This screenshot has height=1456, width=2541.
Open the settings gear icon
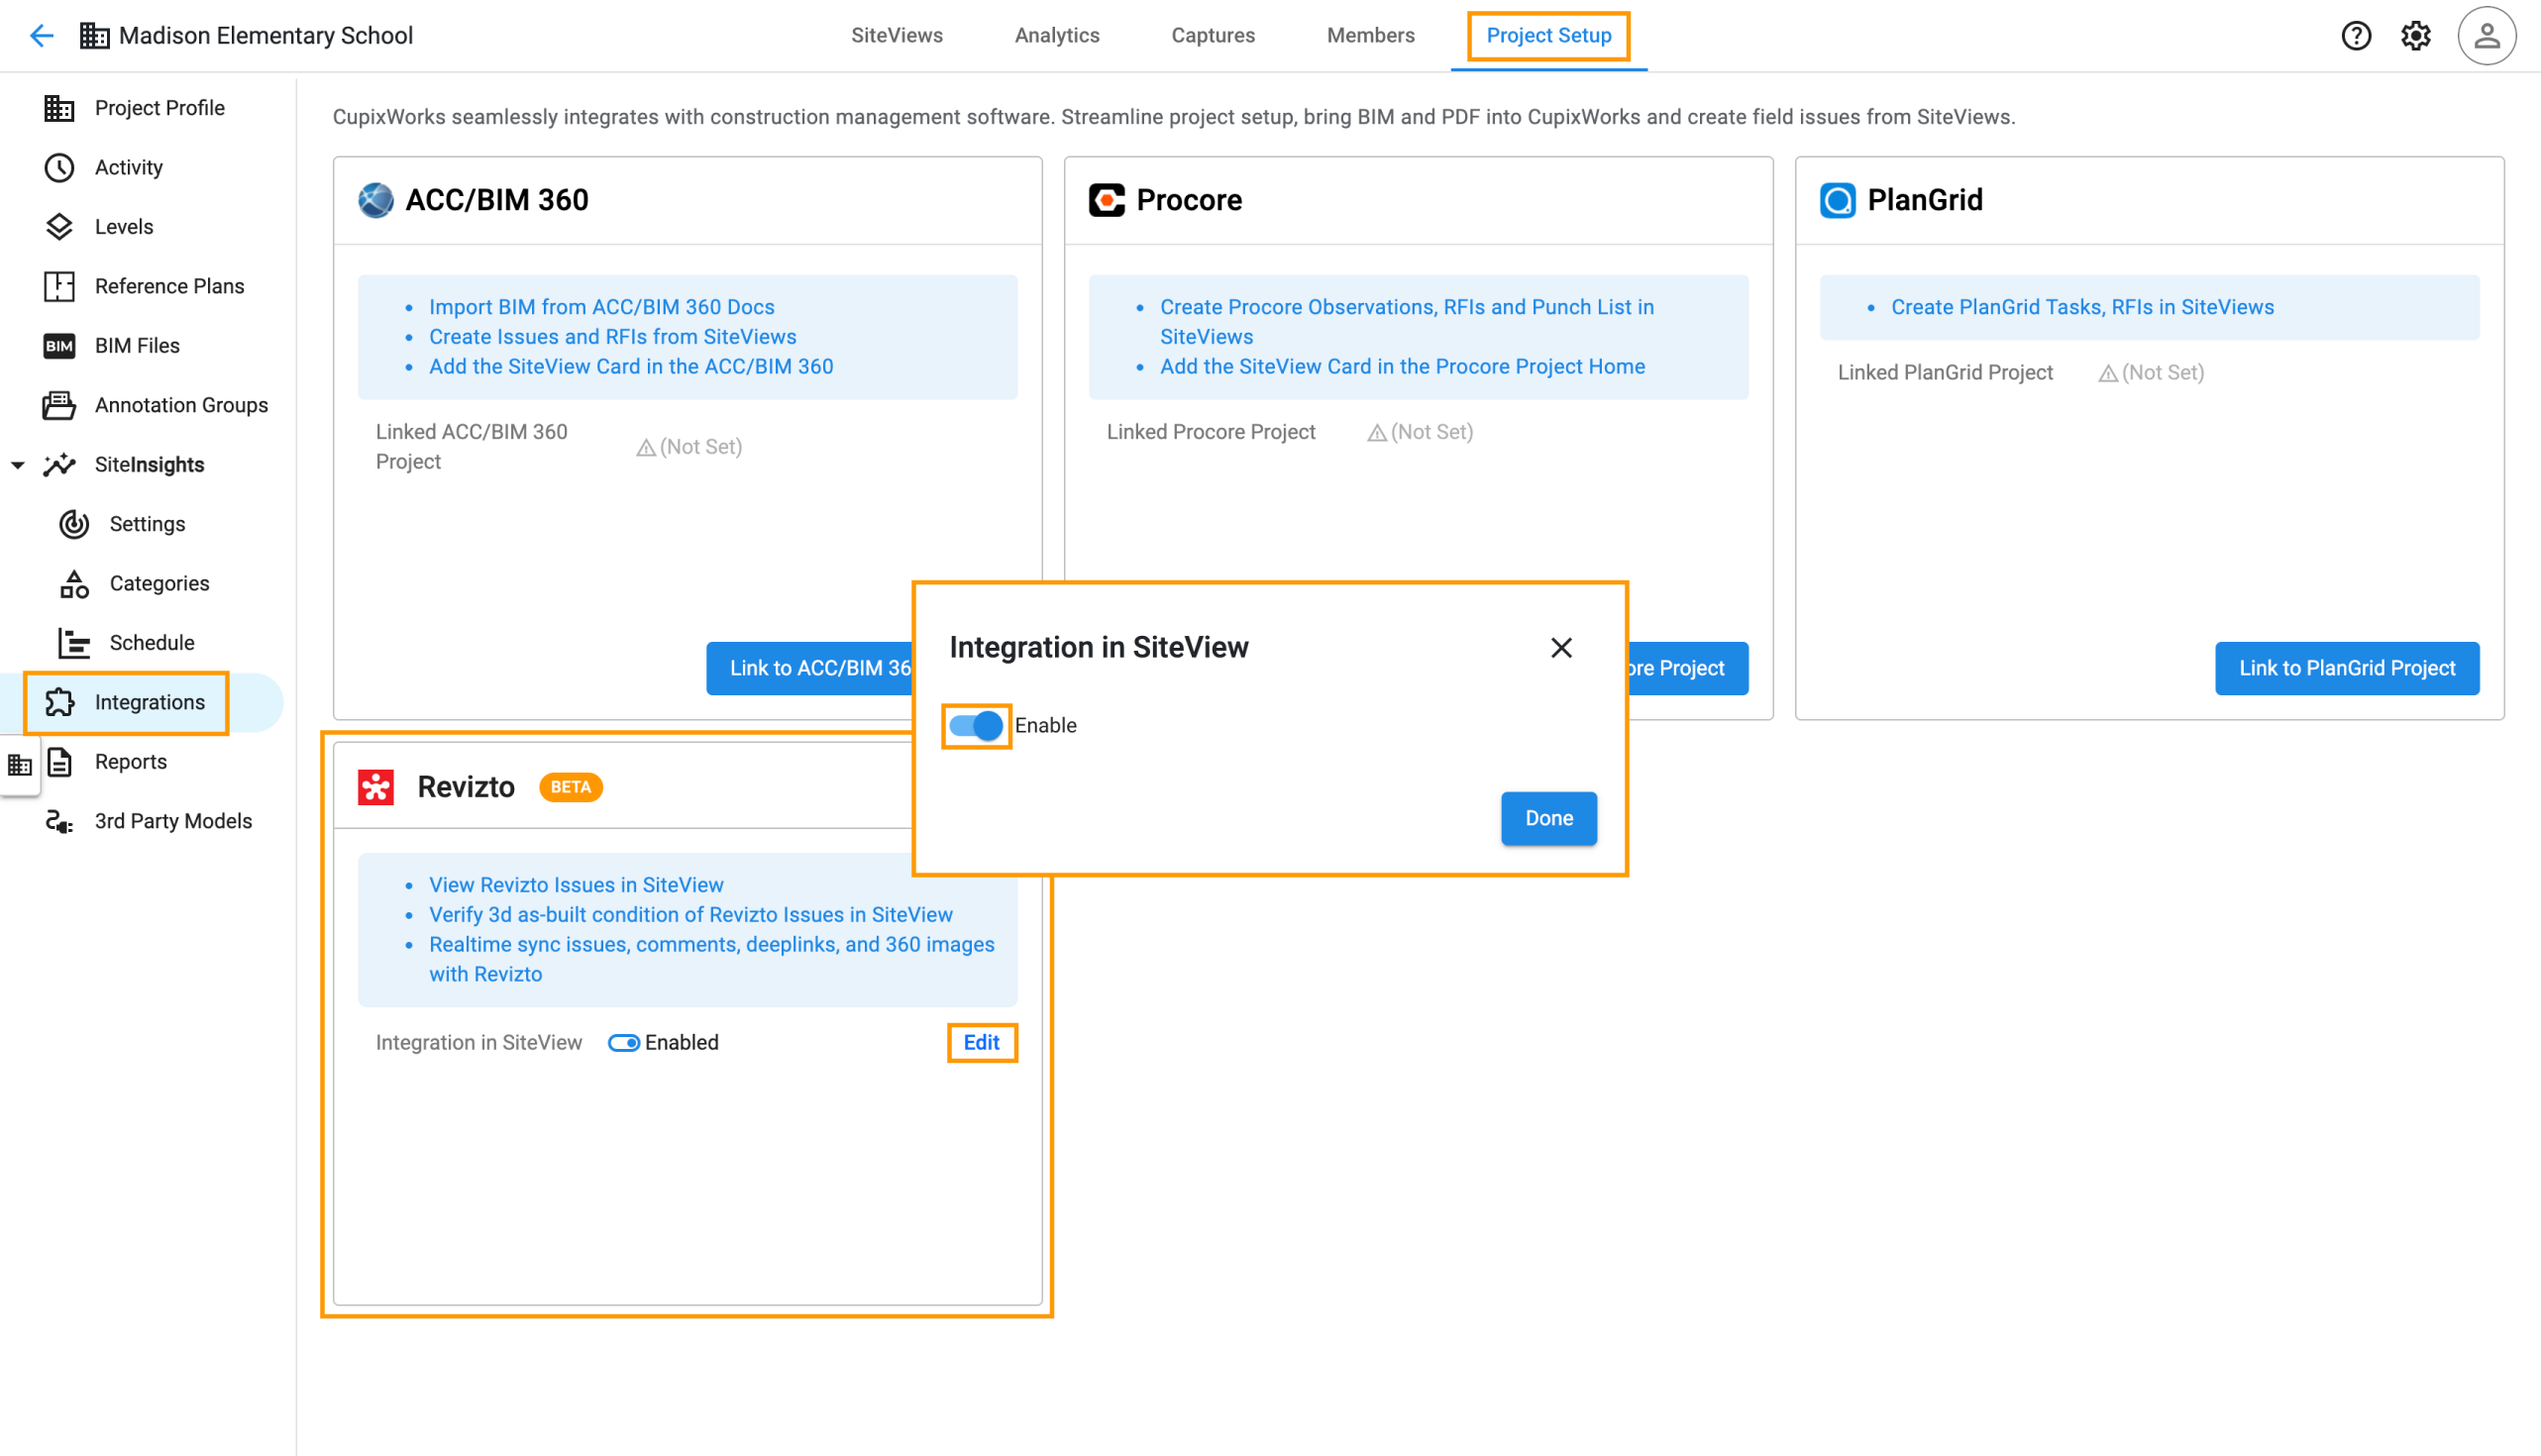[x=2415, y=36]
